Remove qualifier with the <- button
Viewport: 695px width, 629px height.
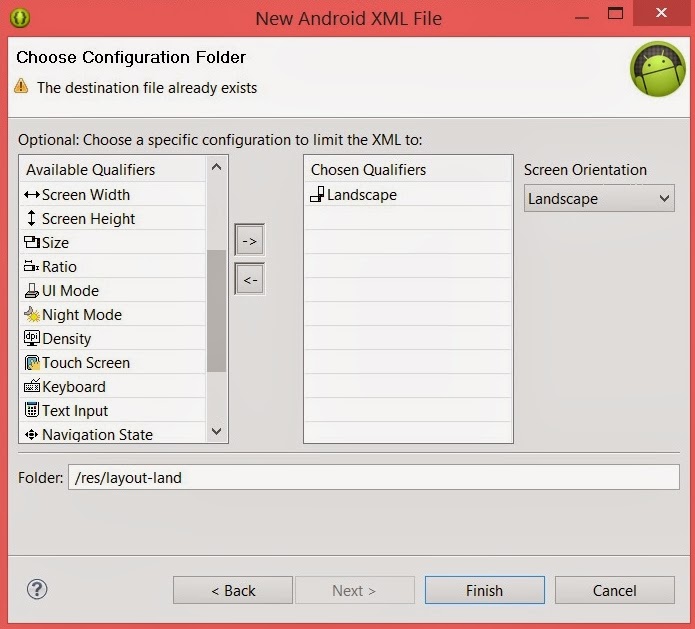(x=250, y=279)
